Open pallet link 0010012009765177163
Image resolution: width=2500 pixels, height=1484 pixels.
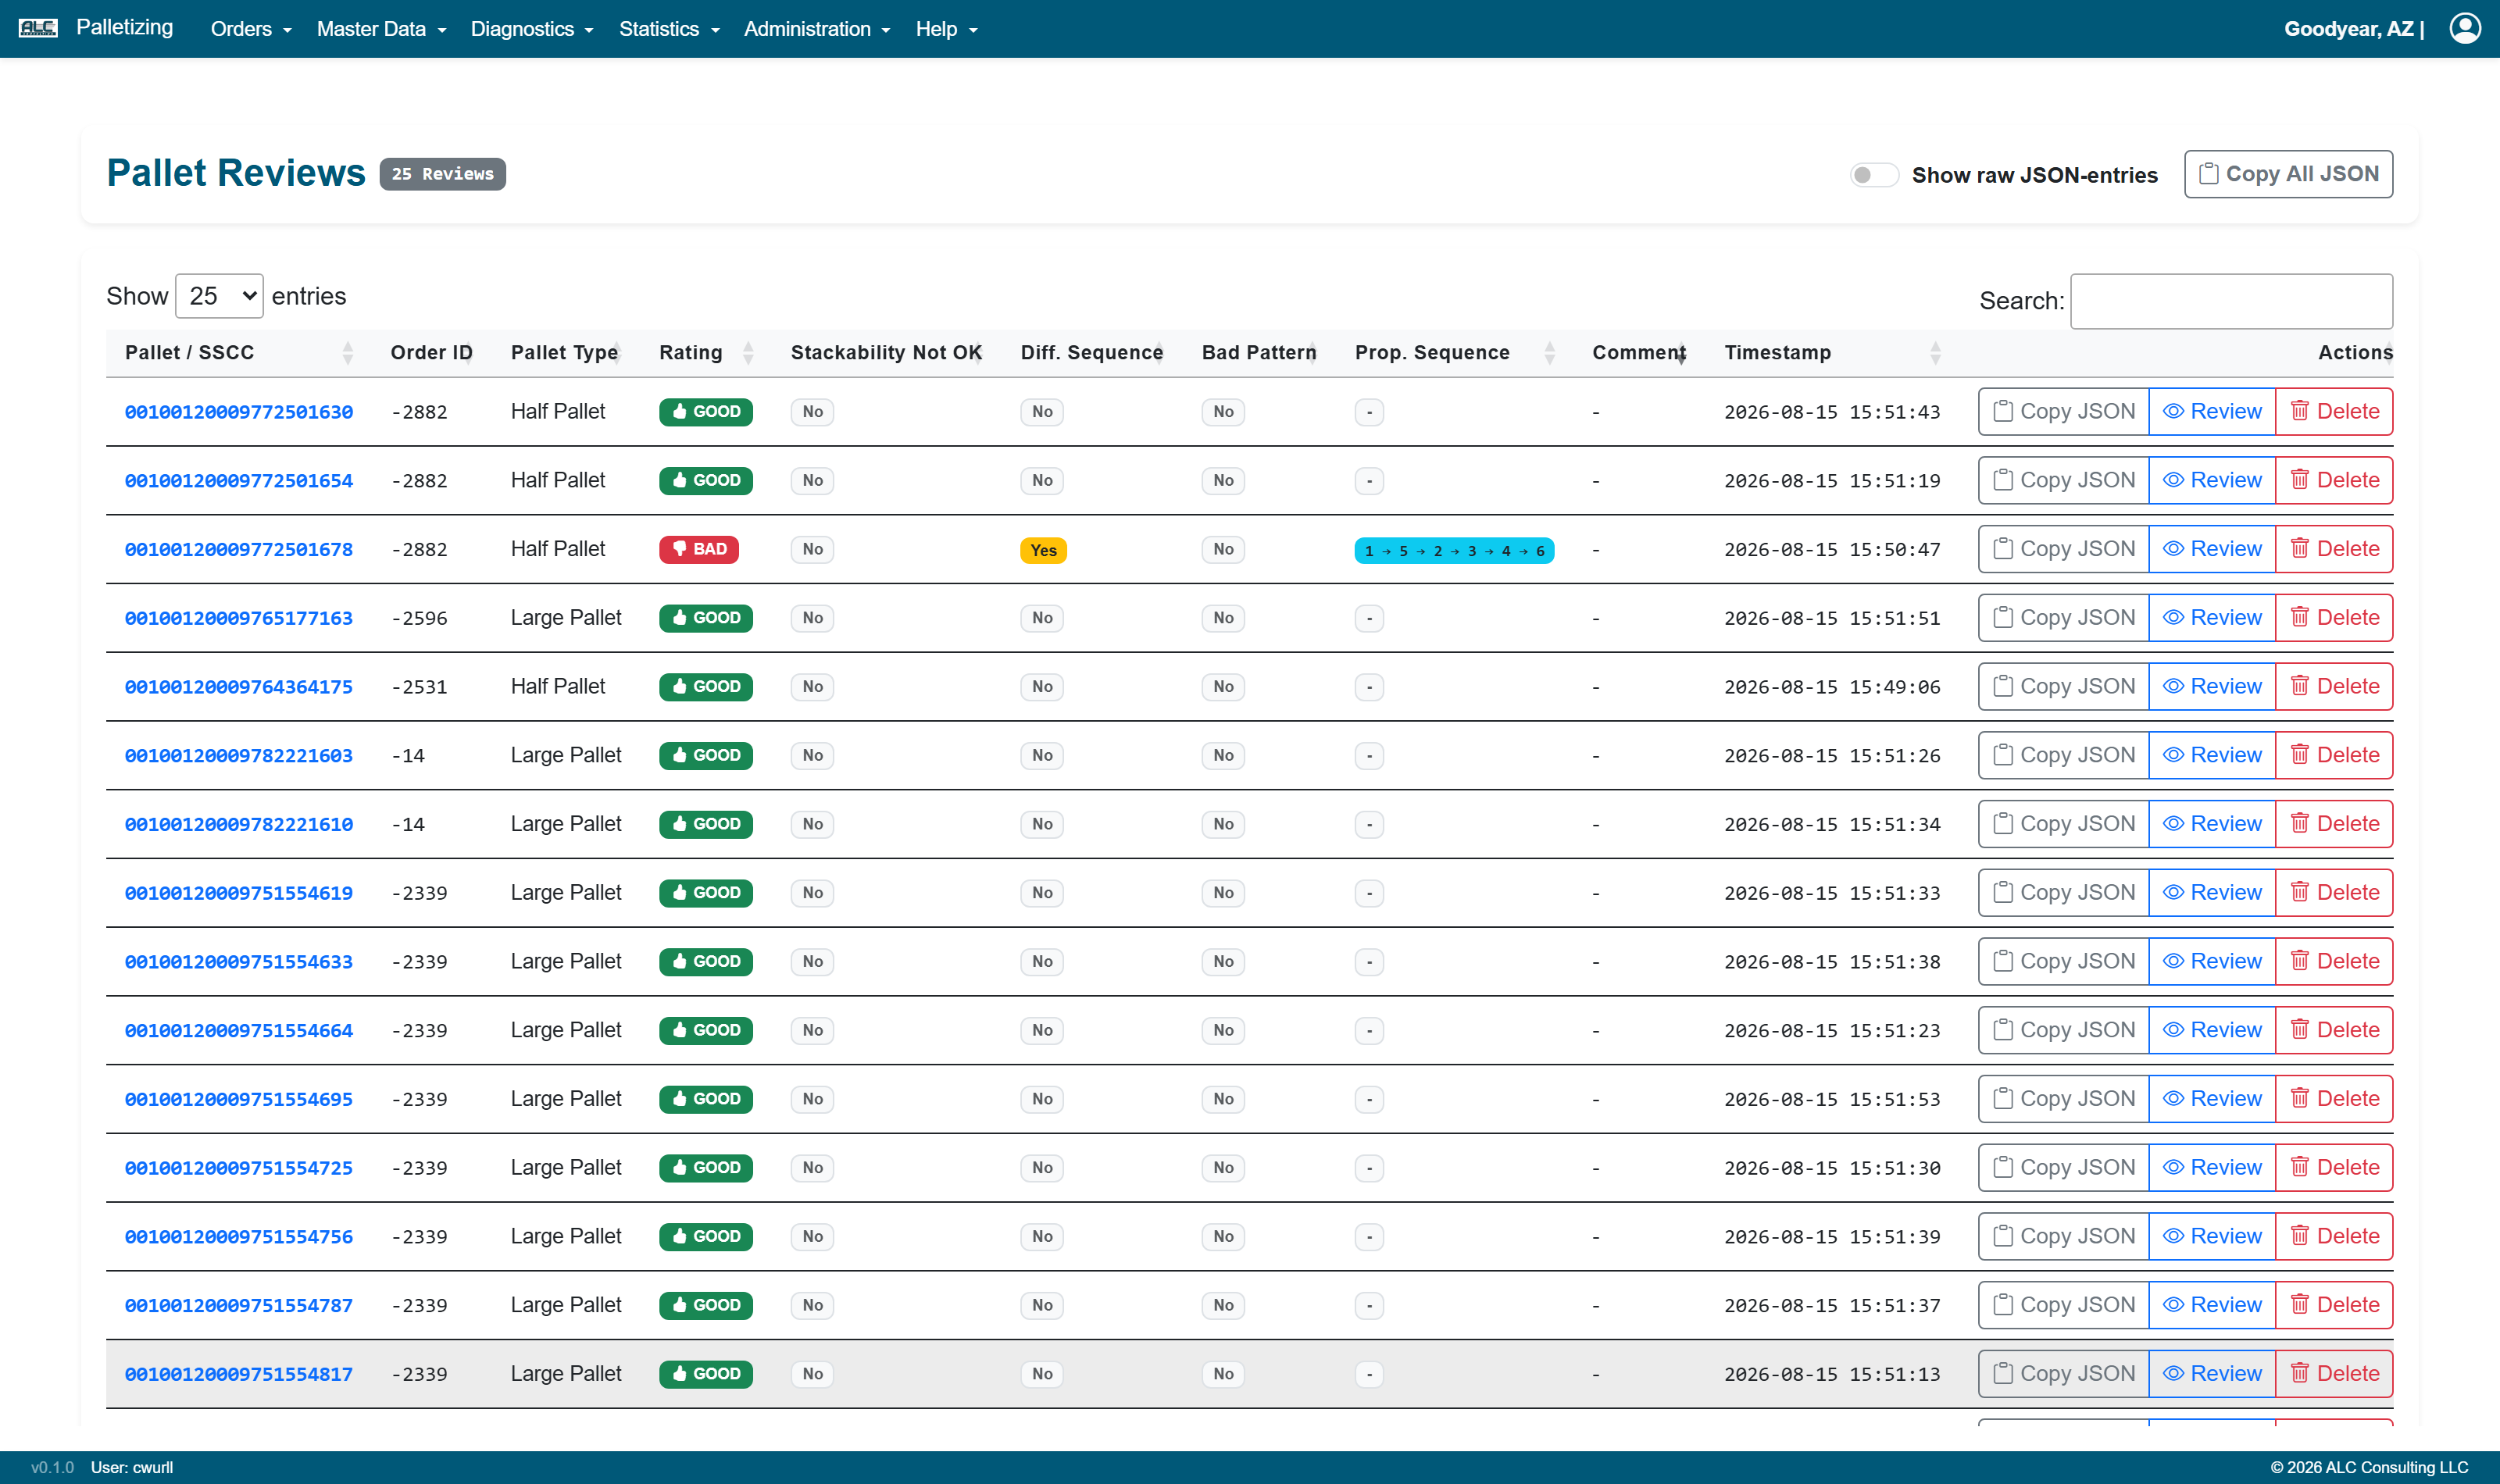click(x=239, y=618)
